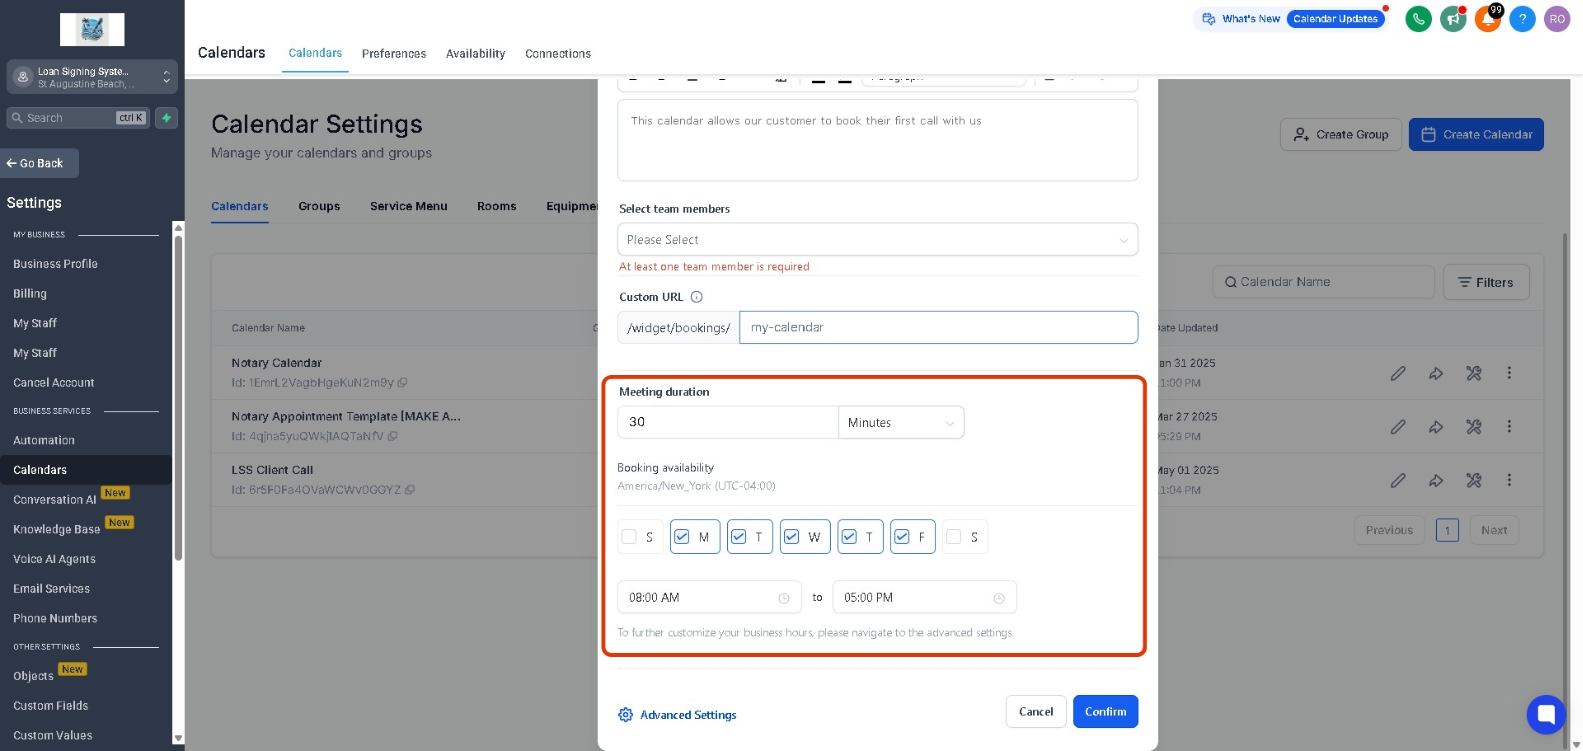Screen dimensions: 1583x751
Task: Open the Select team members dropdown
Action: pos(877,240)
